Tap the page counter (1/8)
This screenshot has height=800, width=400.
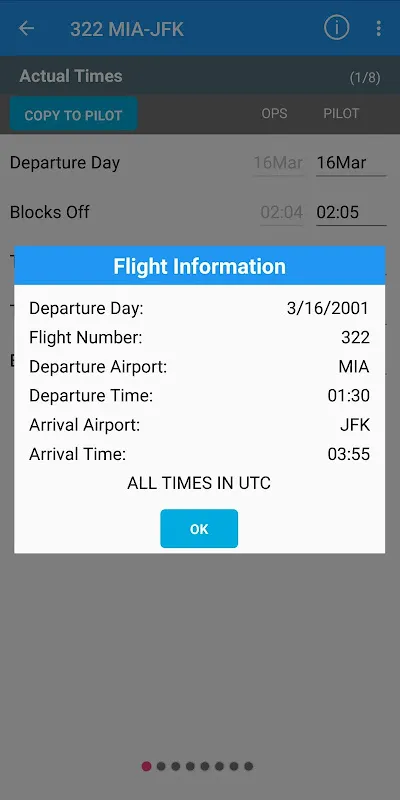365,78
